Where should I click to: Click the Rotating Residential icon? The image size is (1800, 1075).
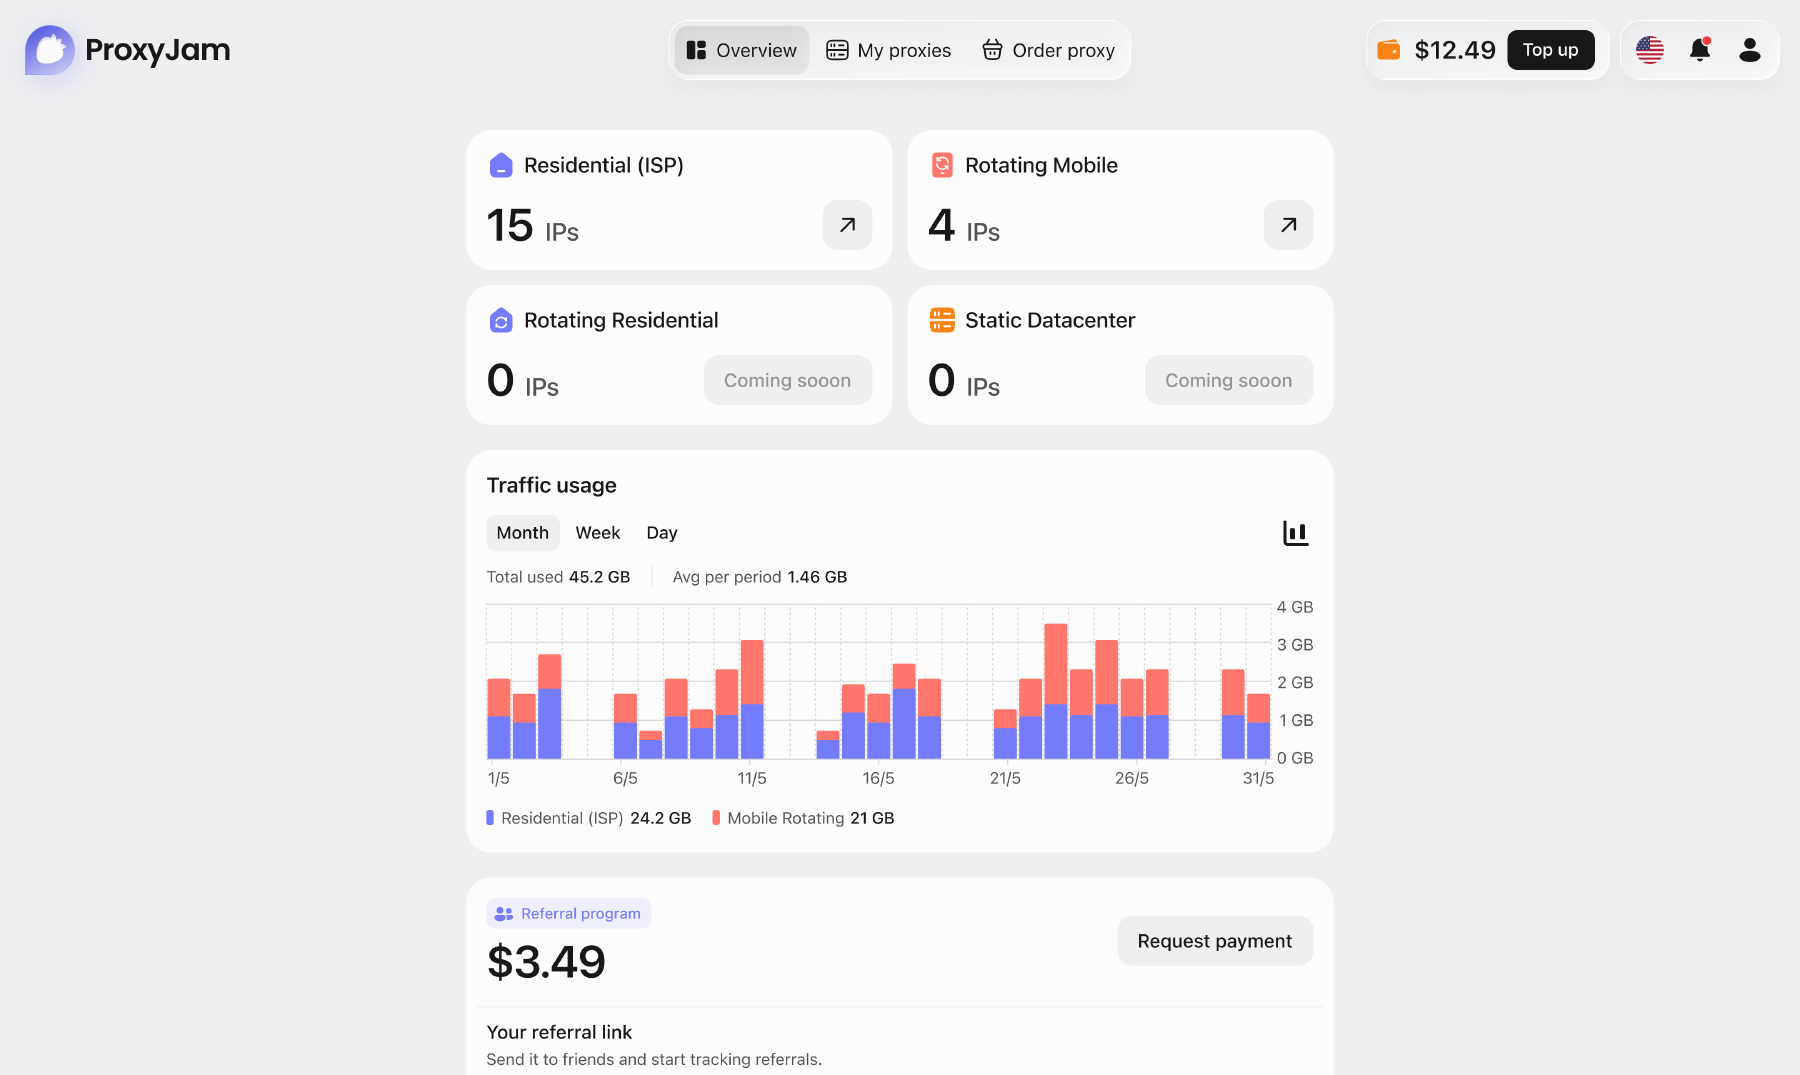point(501,320)
